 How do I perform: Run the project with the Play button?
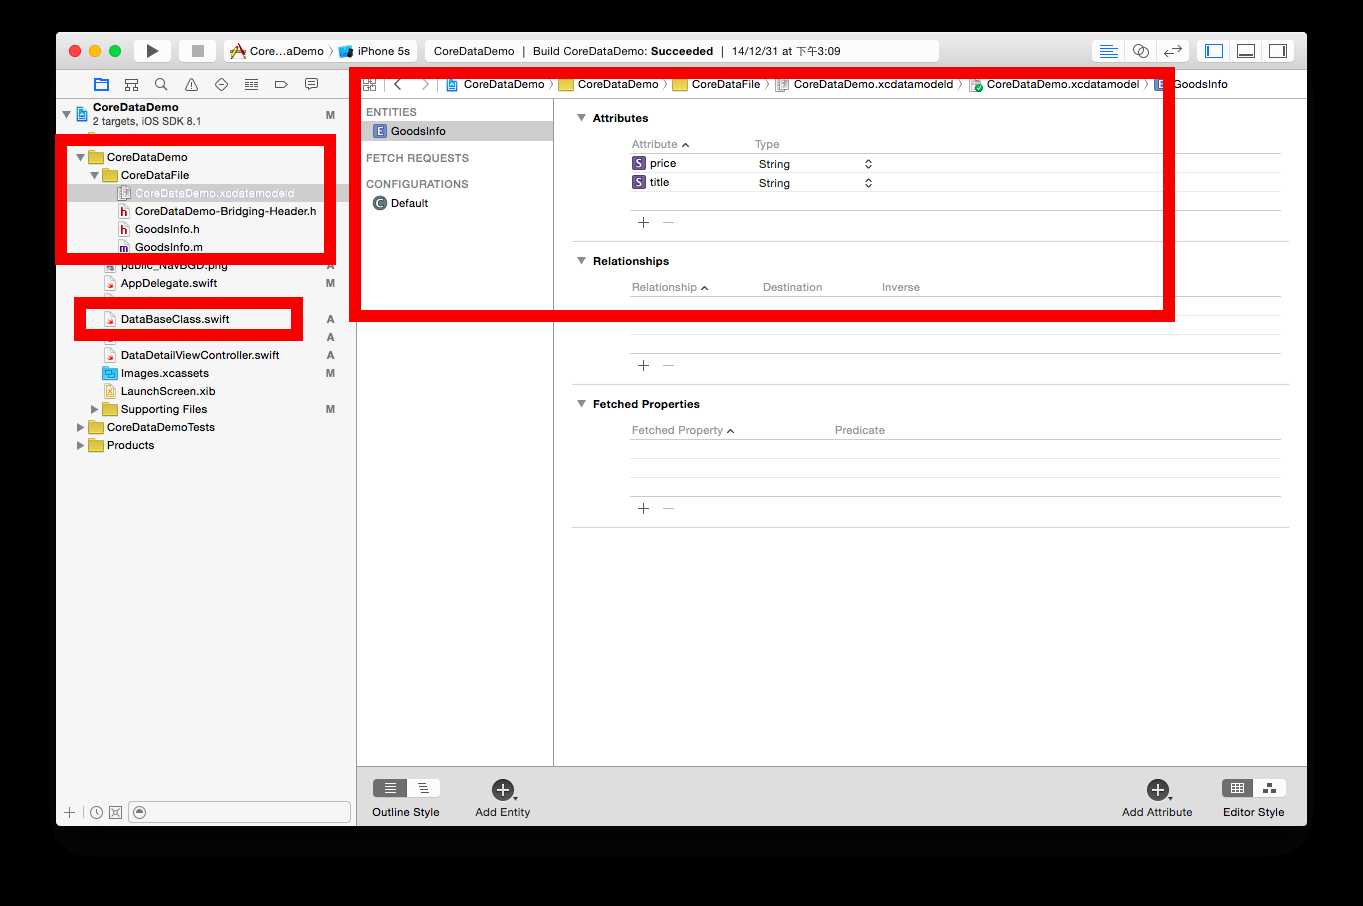(152, 51)
